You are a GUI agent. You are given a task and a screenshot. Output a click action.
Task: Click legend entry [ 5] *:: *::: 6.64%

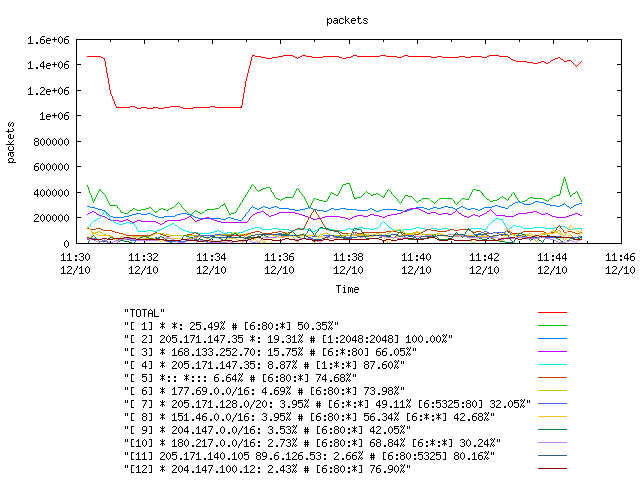point(240,378)
